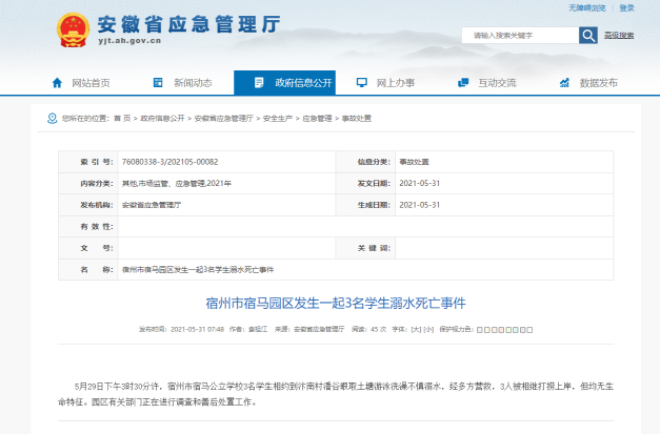The width and height of the screenshot is (661, 434).
Task: Click the chat icon beside 互动交流
Action: point(463,83)
